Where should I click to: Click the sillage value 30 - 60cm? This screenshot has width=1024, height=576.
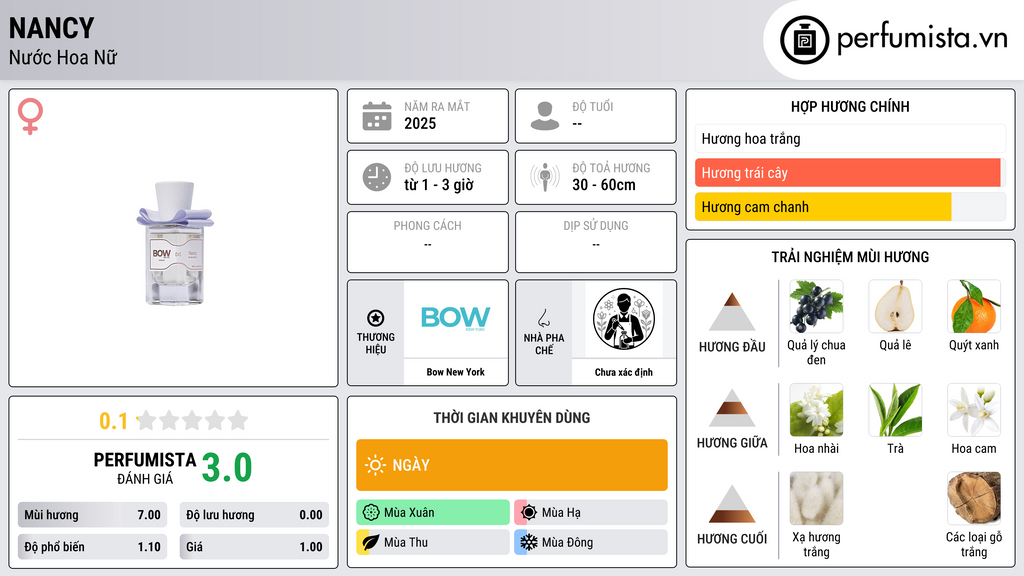click(x=603, y=185)
